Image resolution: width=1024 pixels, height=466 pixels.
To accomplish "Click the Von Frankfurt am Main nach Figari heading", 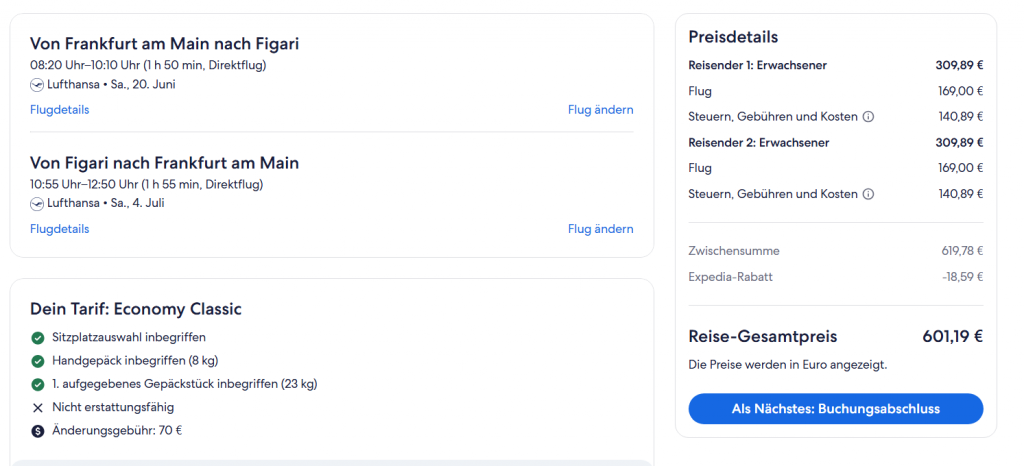I will [164, 44].
